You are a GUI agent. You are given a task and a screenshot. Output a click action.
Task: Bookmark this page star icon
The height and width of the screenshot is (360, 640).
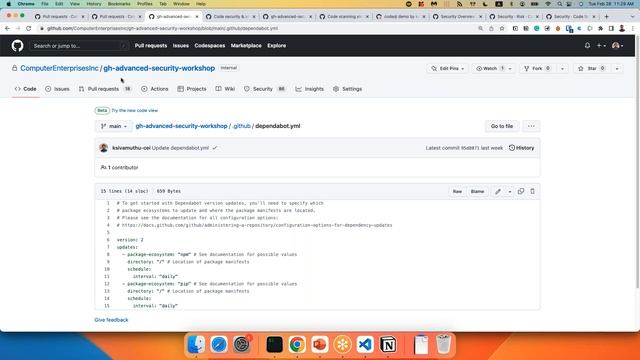click(x=502, y=29)
